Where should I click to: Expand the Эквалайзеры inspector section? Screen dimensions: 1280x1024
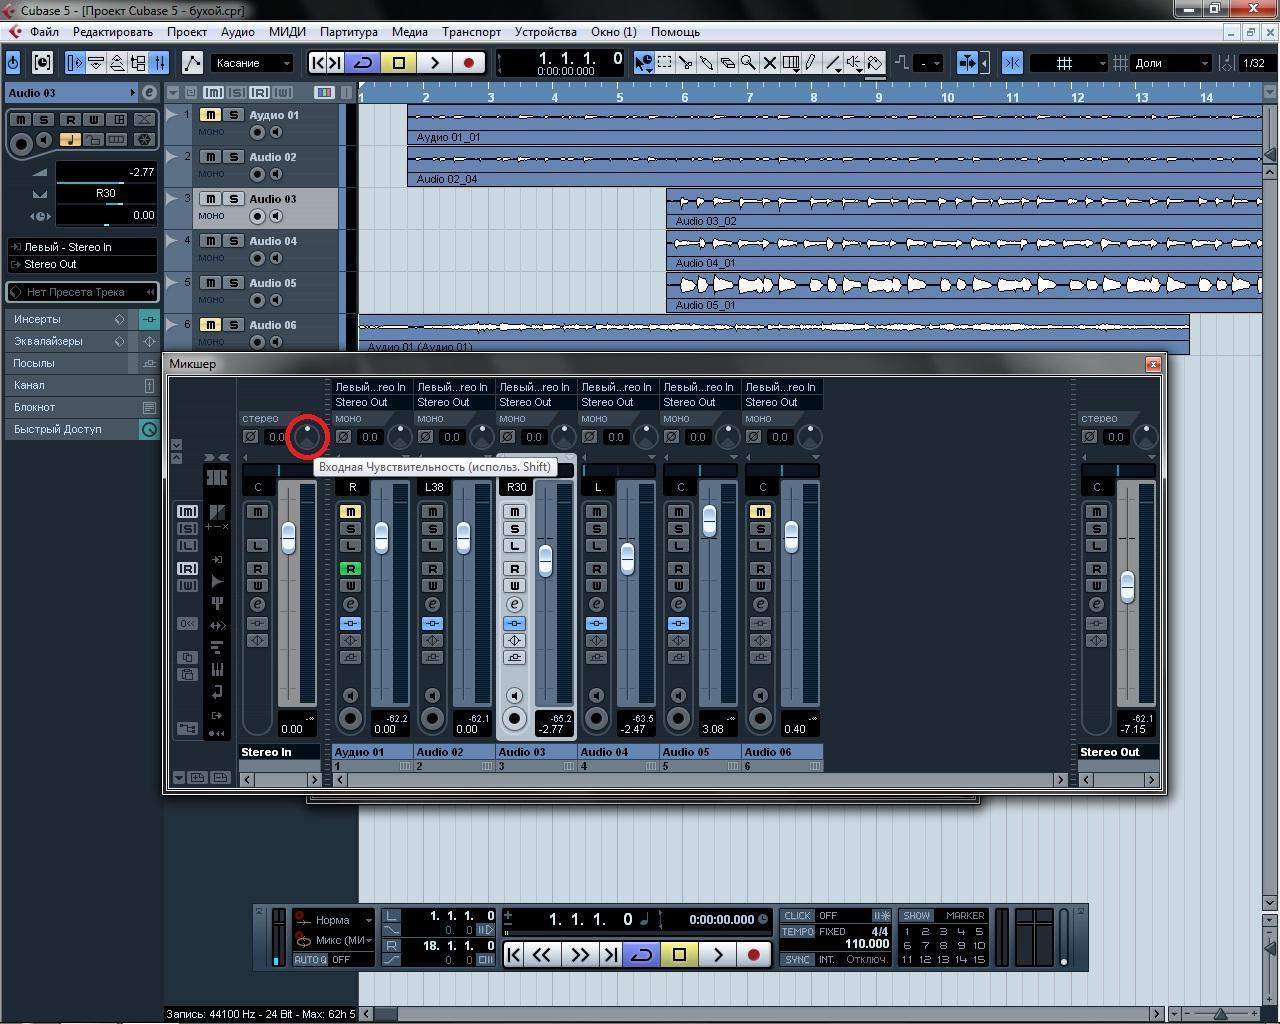pyautogui.click(x=48, y=341)
